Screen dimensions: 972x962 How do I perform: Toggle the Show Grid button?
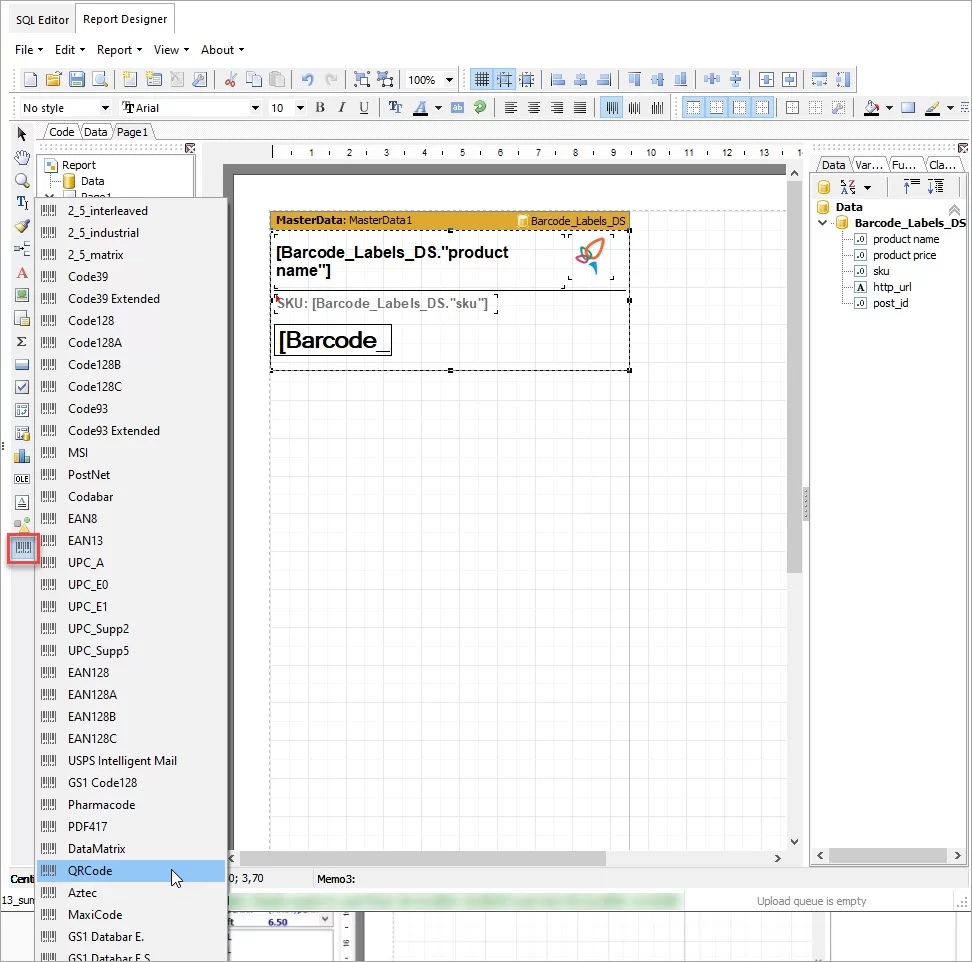(482, 80)
